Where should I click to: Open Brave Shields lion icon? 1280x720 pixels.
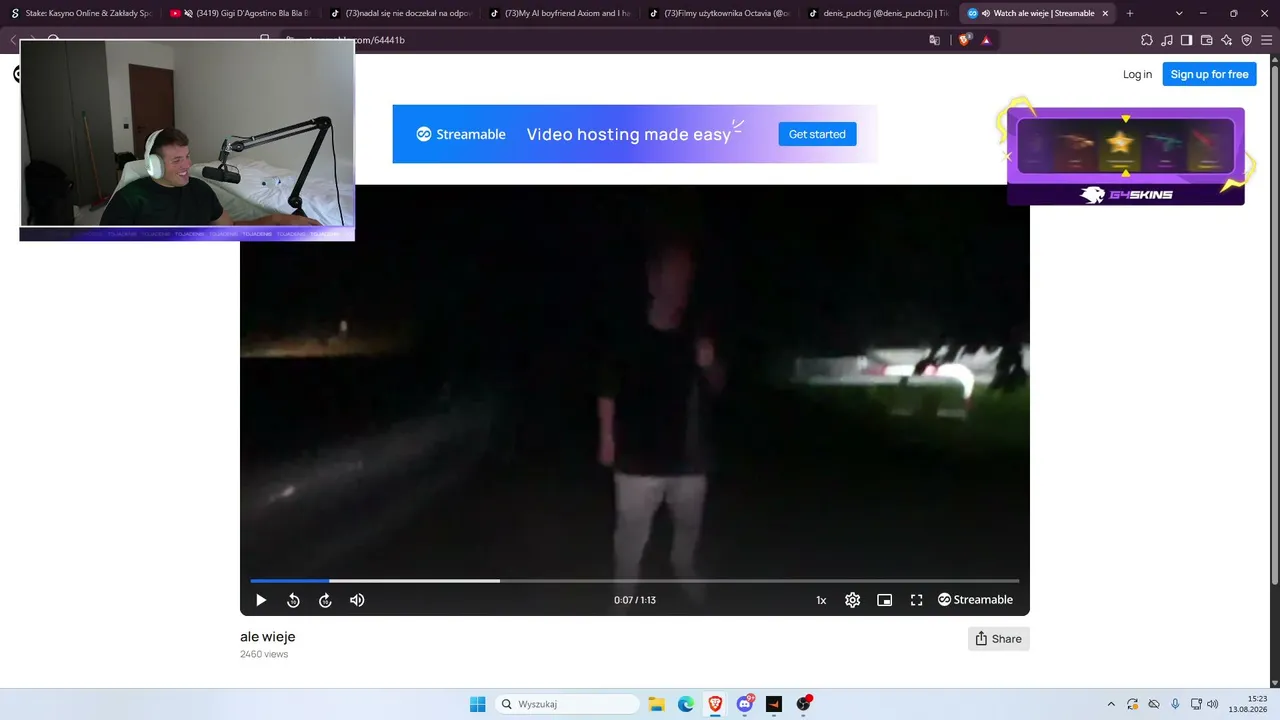pyautogui.click(x=965, y=40)
